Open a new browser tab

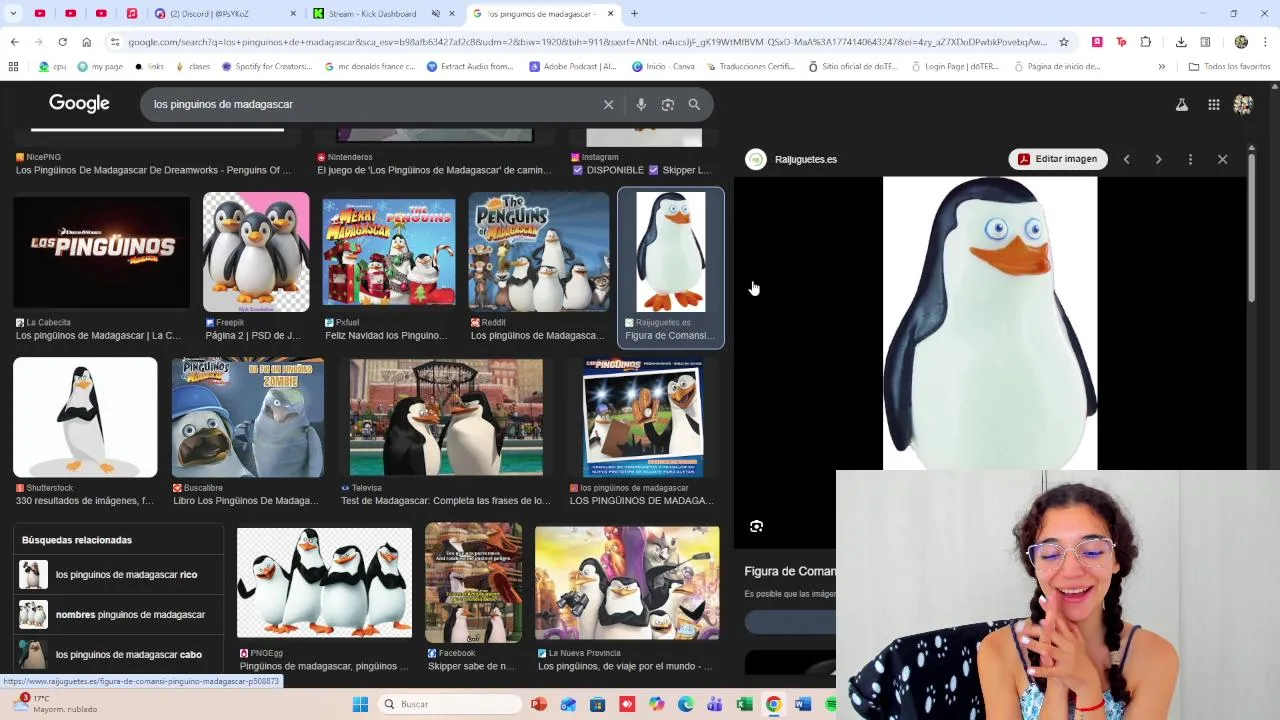coord(634,14)
